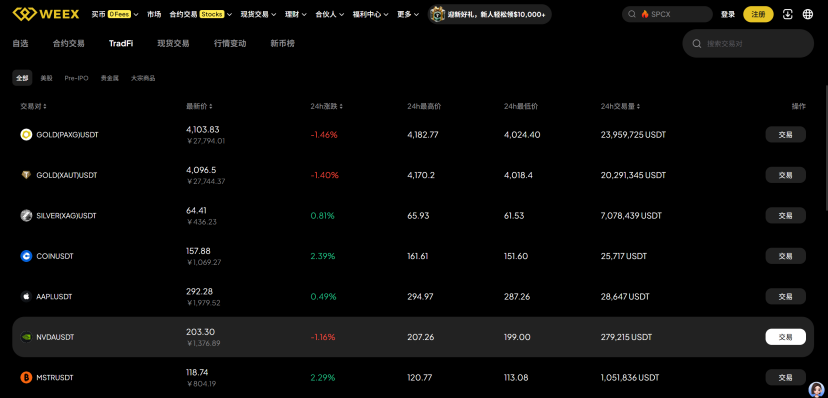This screenshot has height=398, width=828.
Task: Click the yellow 注册 button
Action: pos(758,14)
